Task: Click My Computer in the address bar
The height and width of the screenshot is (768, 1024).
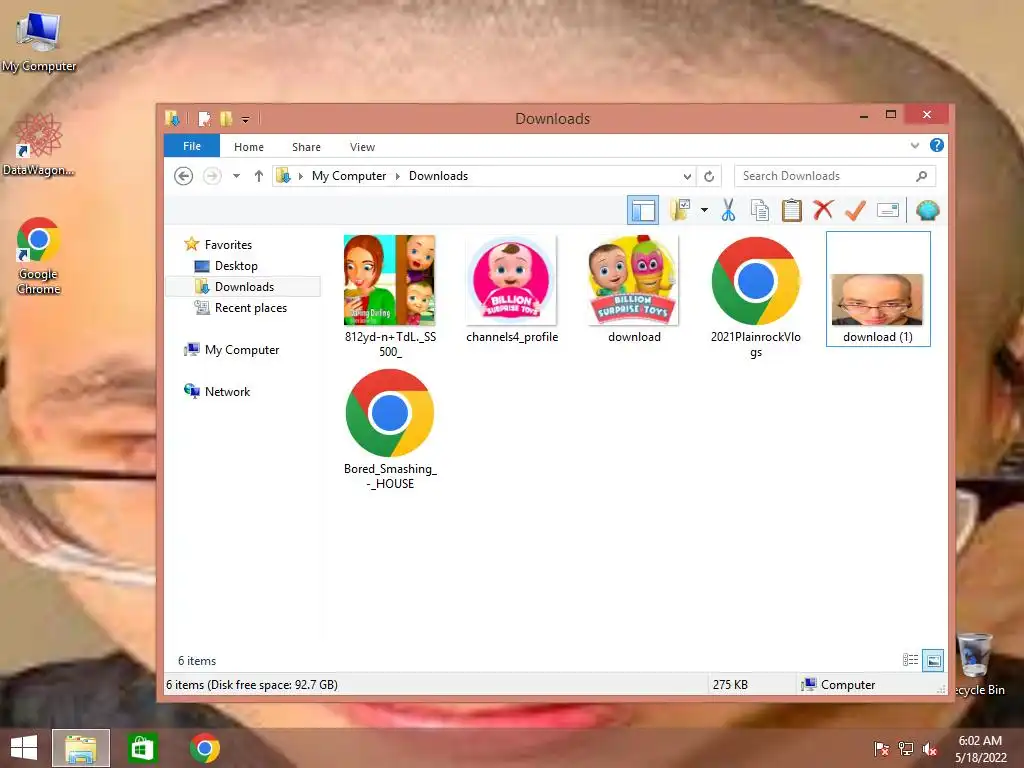Action: tap(349, 176)
